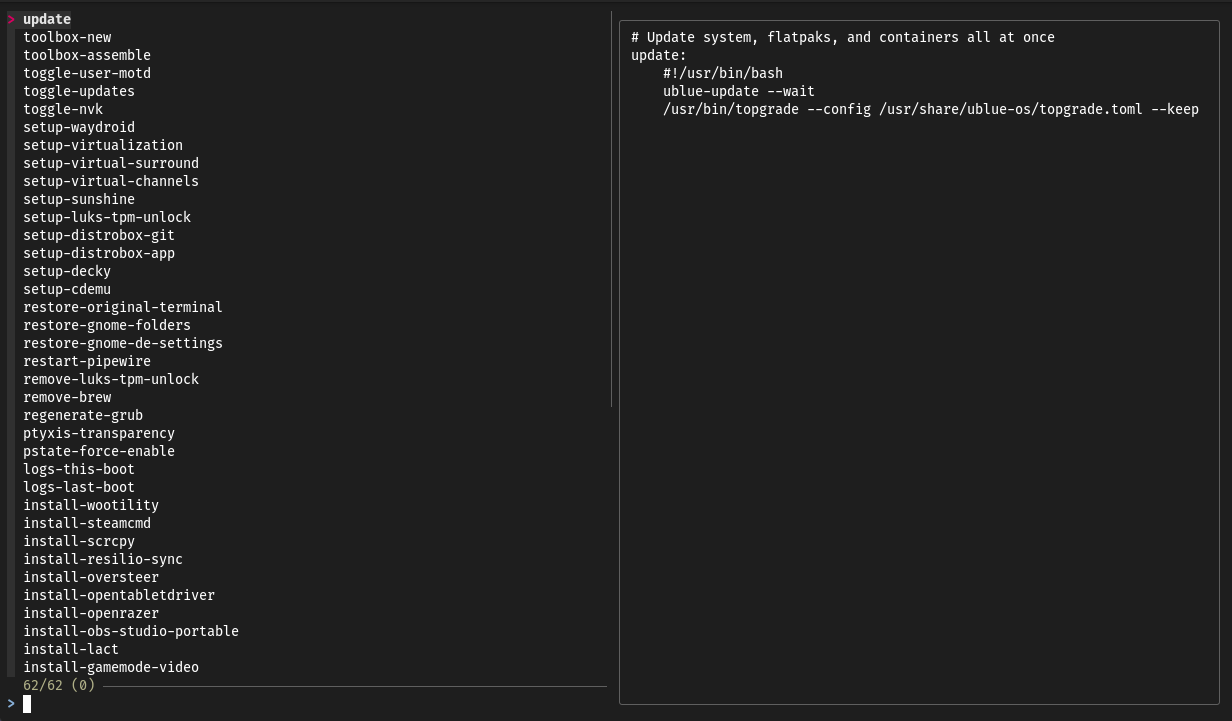Image resolution: width=1232 pixels, height=721 pixels.
Task: Select the install-steamcmd recipe
Action: coord(87,523)
